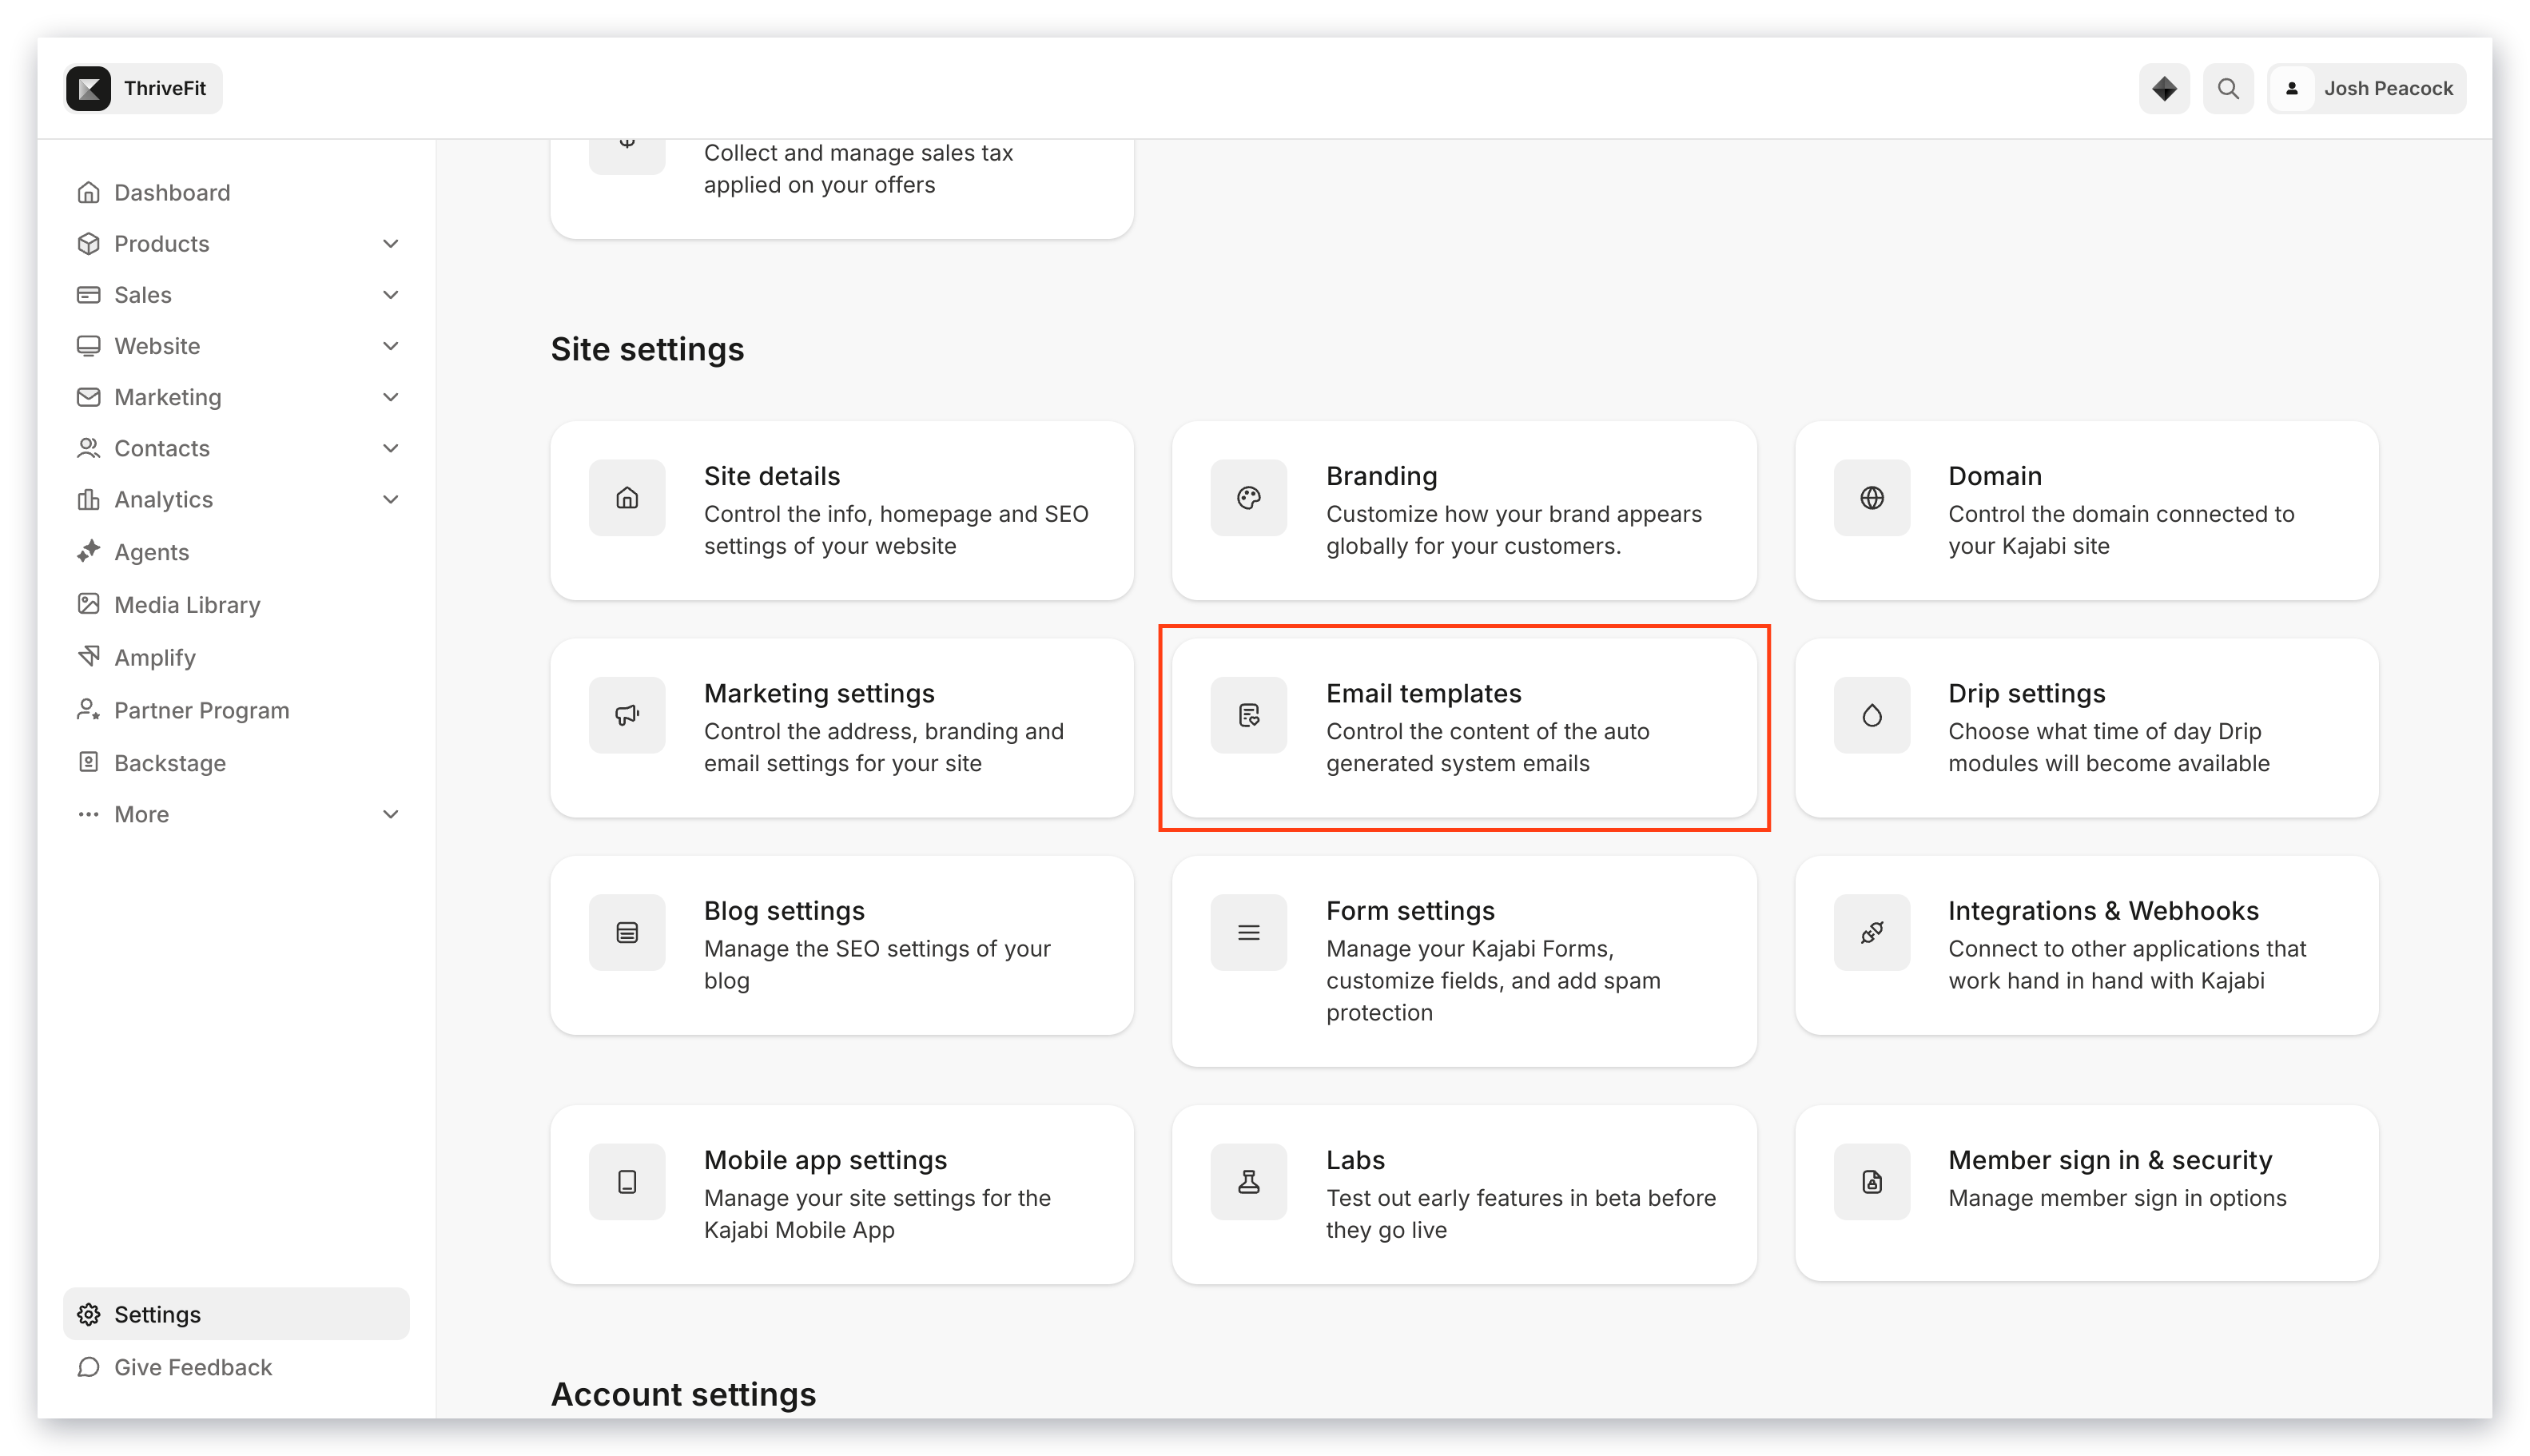Click the Site details house icon
Image resolution: width=2530 pixels, height=1456 pixels.
[626, 497]
